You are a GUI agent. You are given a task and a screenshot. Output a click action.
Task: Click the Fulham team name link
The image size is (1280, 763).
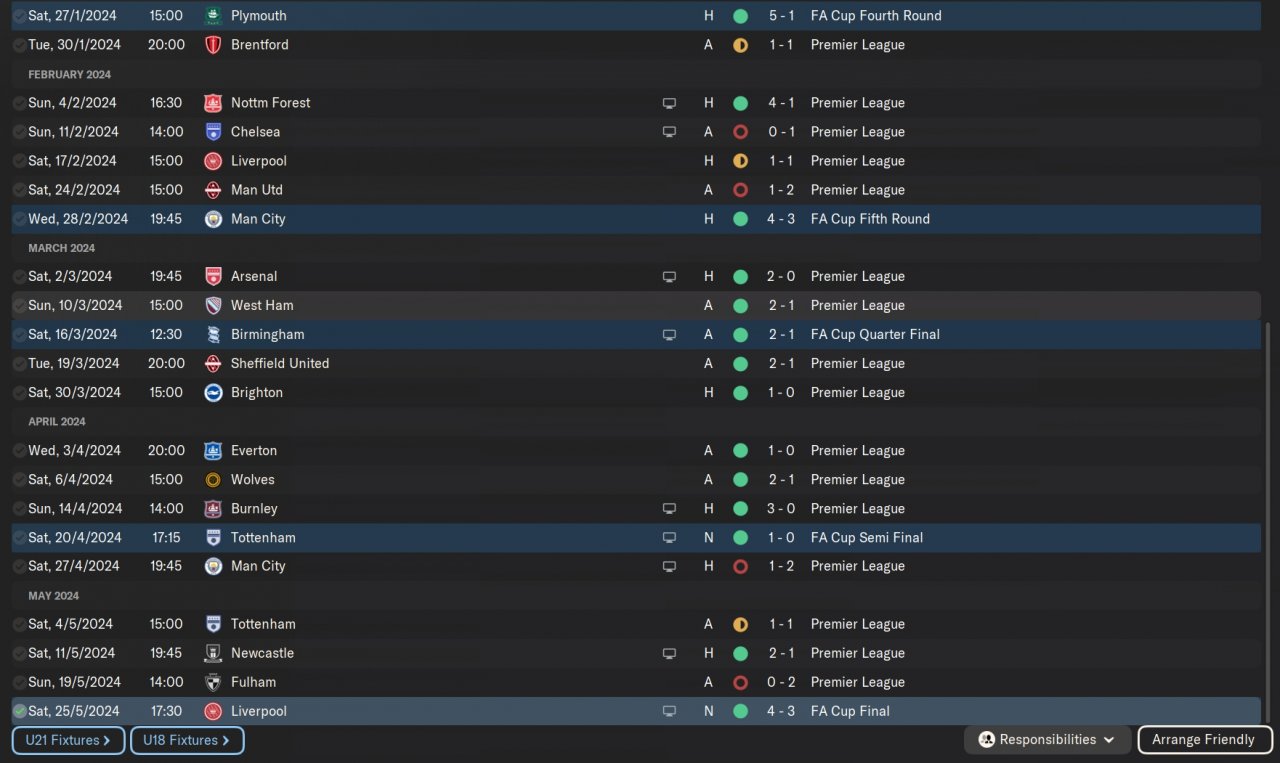coord(253,682)
